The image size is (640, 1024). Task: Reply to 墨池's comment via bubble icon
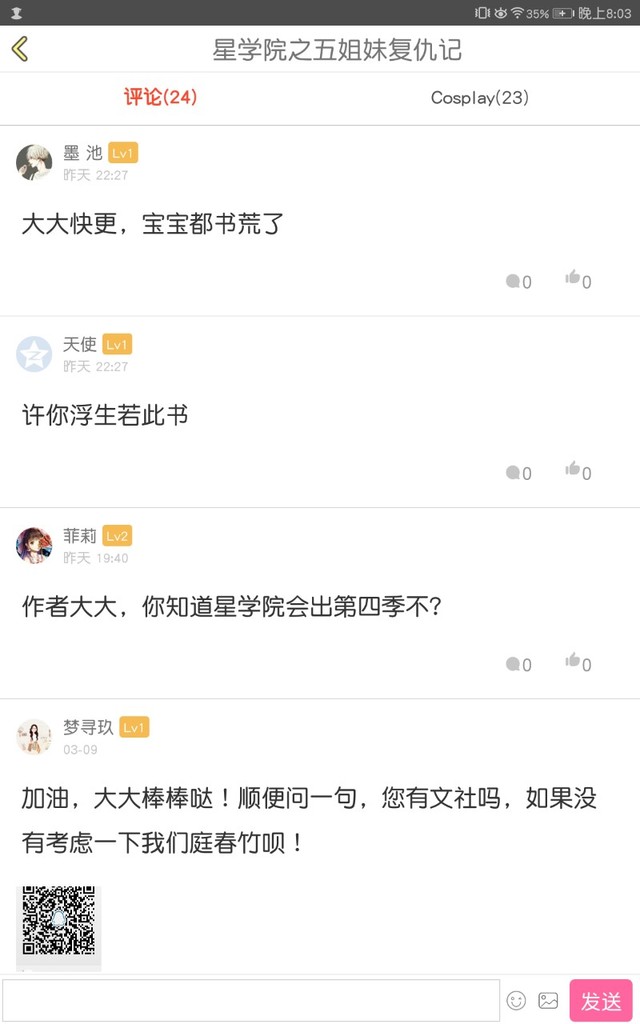click(513, 281)
